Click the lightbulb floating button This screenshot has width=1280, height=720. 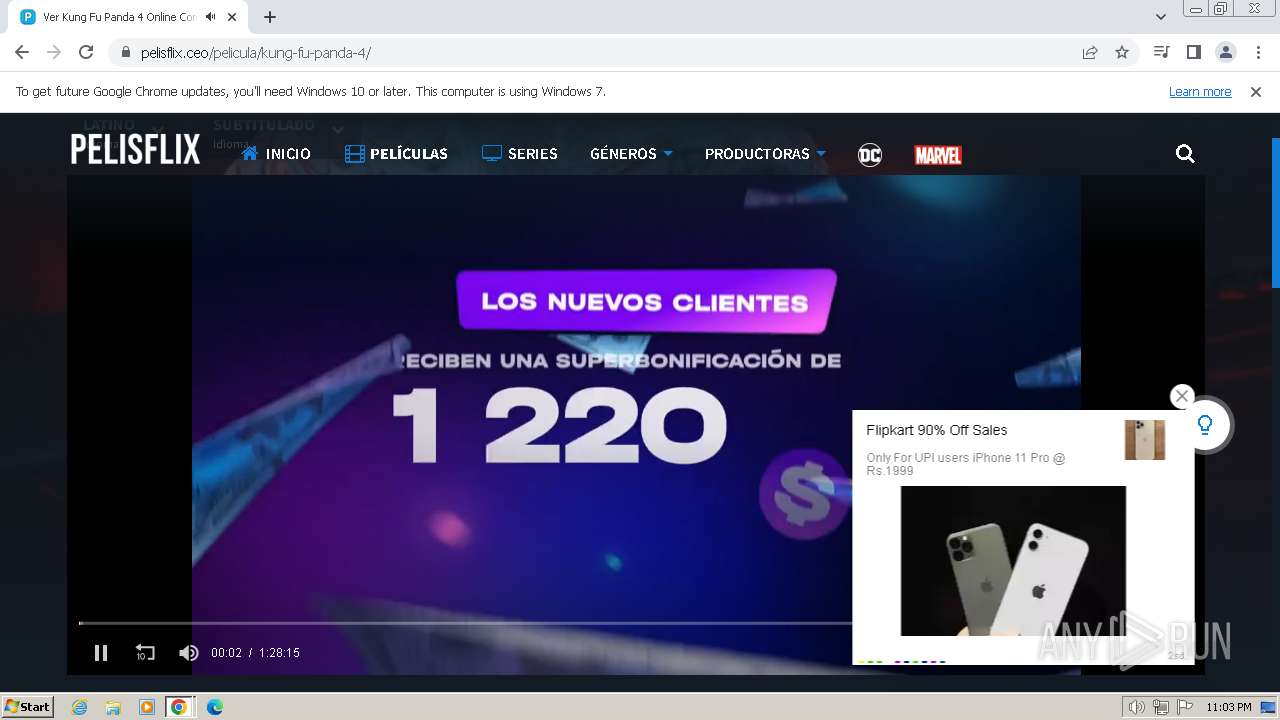[1205, 425]
